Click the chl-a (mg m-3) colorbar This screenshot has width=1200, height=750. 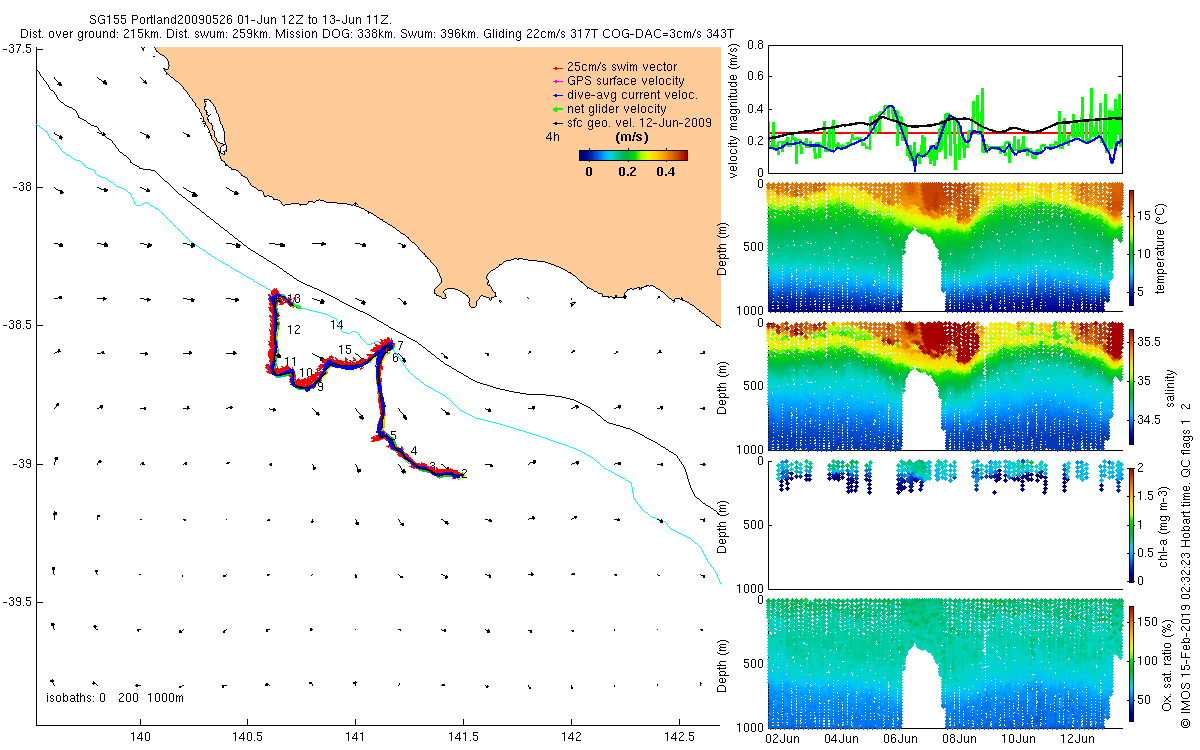click(1131, 523)
